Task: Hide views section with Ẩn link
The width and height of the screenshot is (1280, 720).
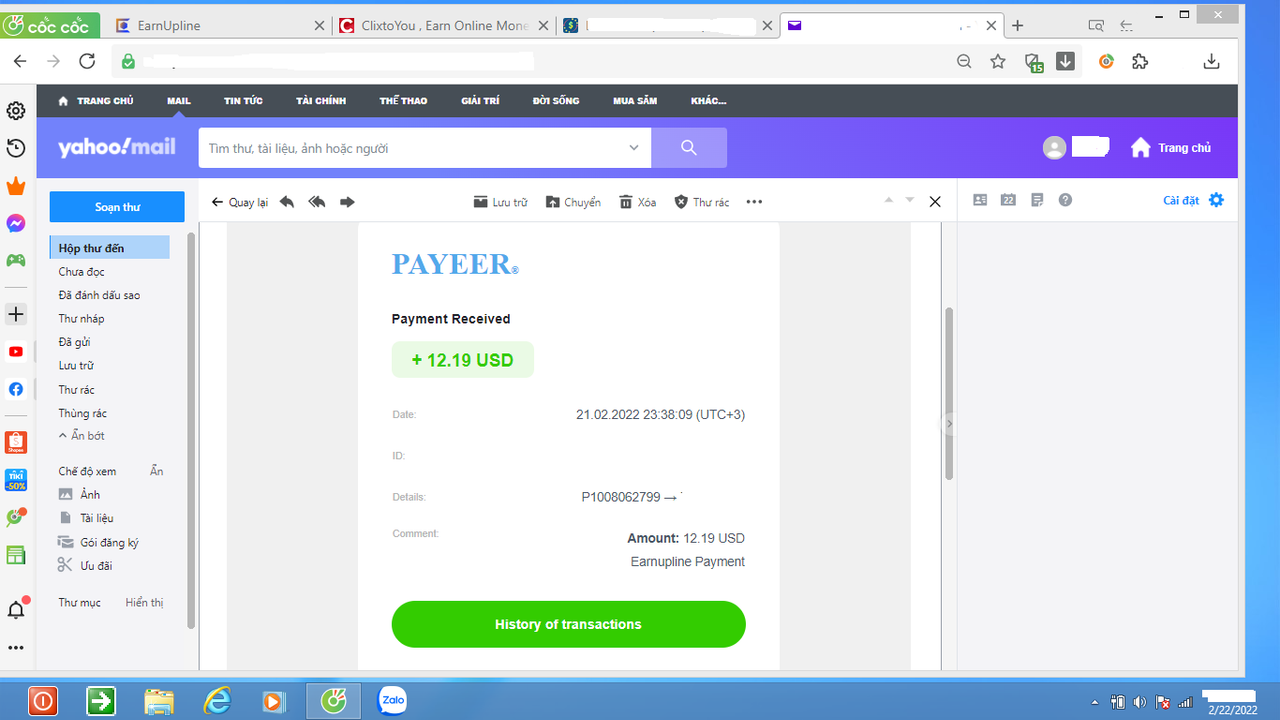Action: [157, 471]
